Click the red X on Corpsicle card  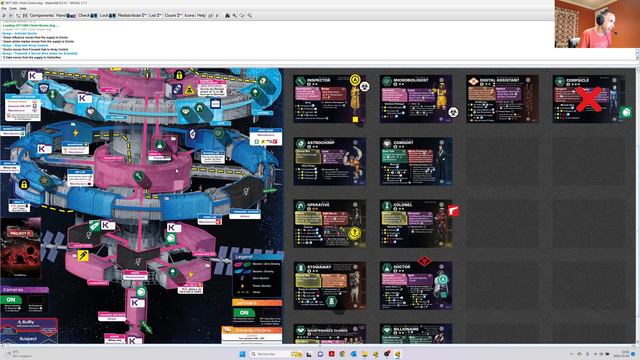point(589,99)
